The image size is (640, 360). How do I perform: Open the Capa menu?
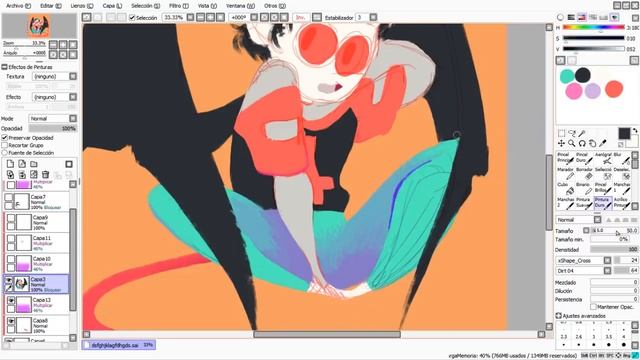[x=112, y=6]
